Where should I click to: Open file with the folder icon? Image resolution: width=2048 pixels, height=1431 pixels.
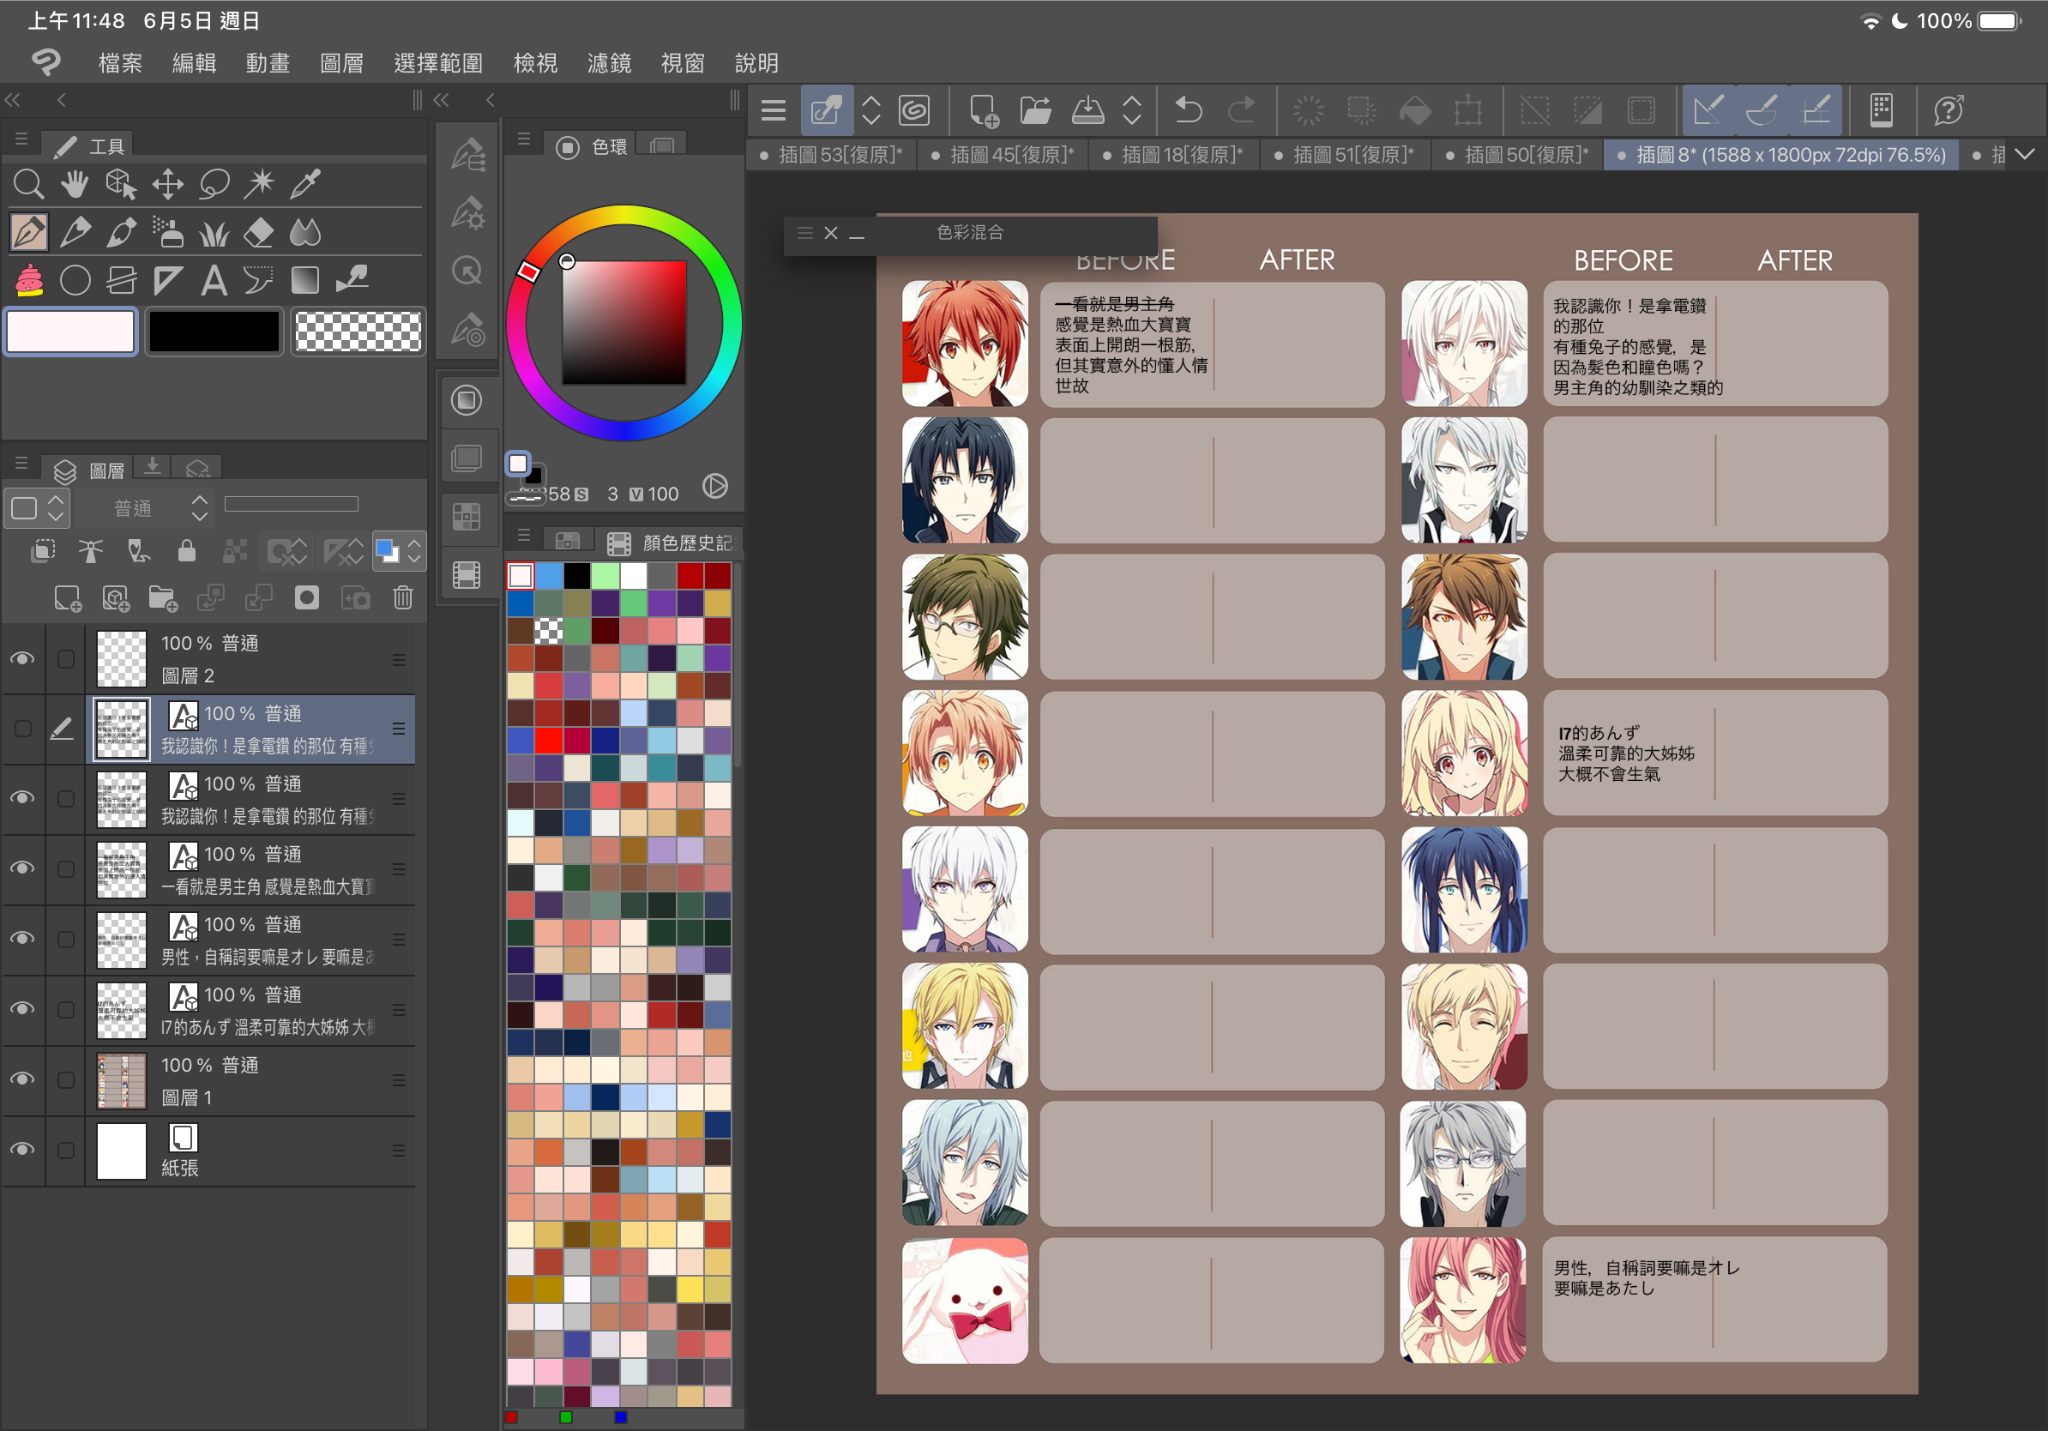pos(1035,110)
